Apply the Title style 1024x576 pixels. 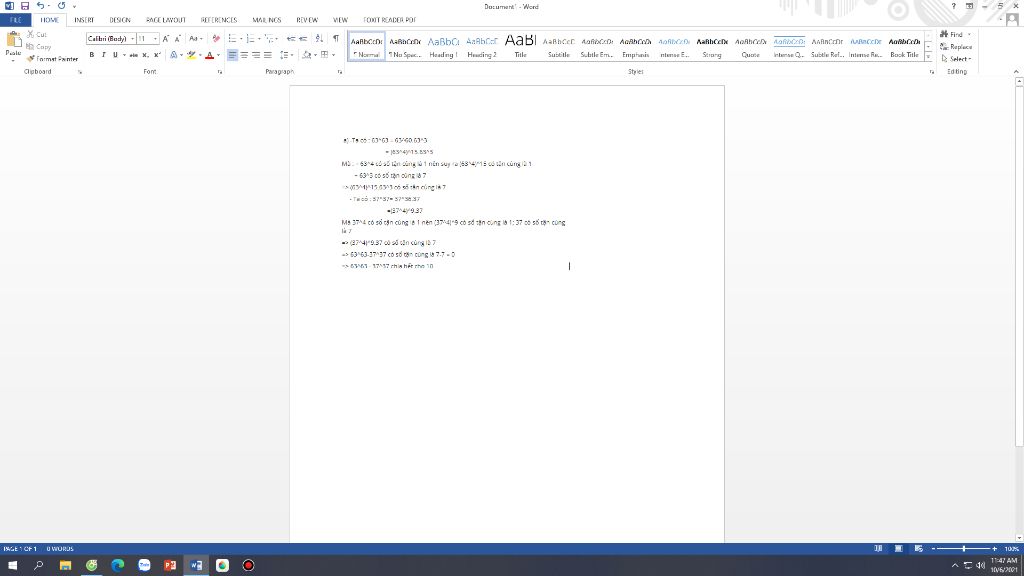coord(520,46)
